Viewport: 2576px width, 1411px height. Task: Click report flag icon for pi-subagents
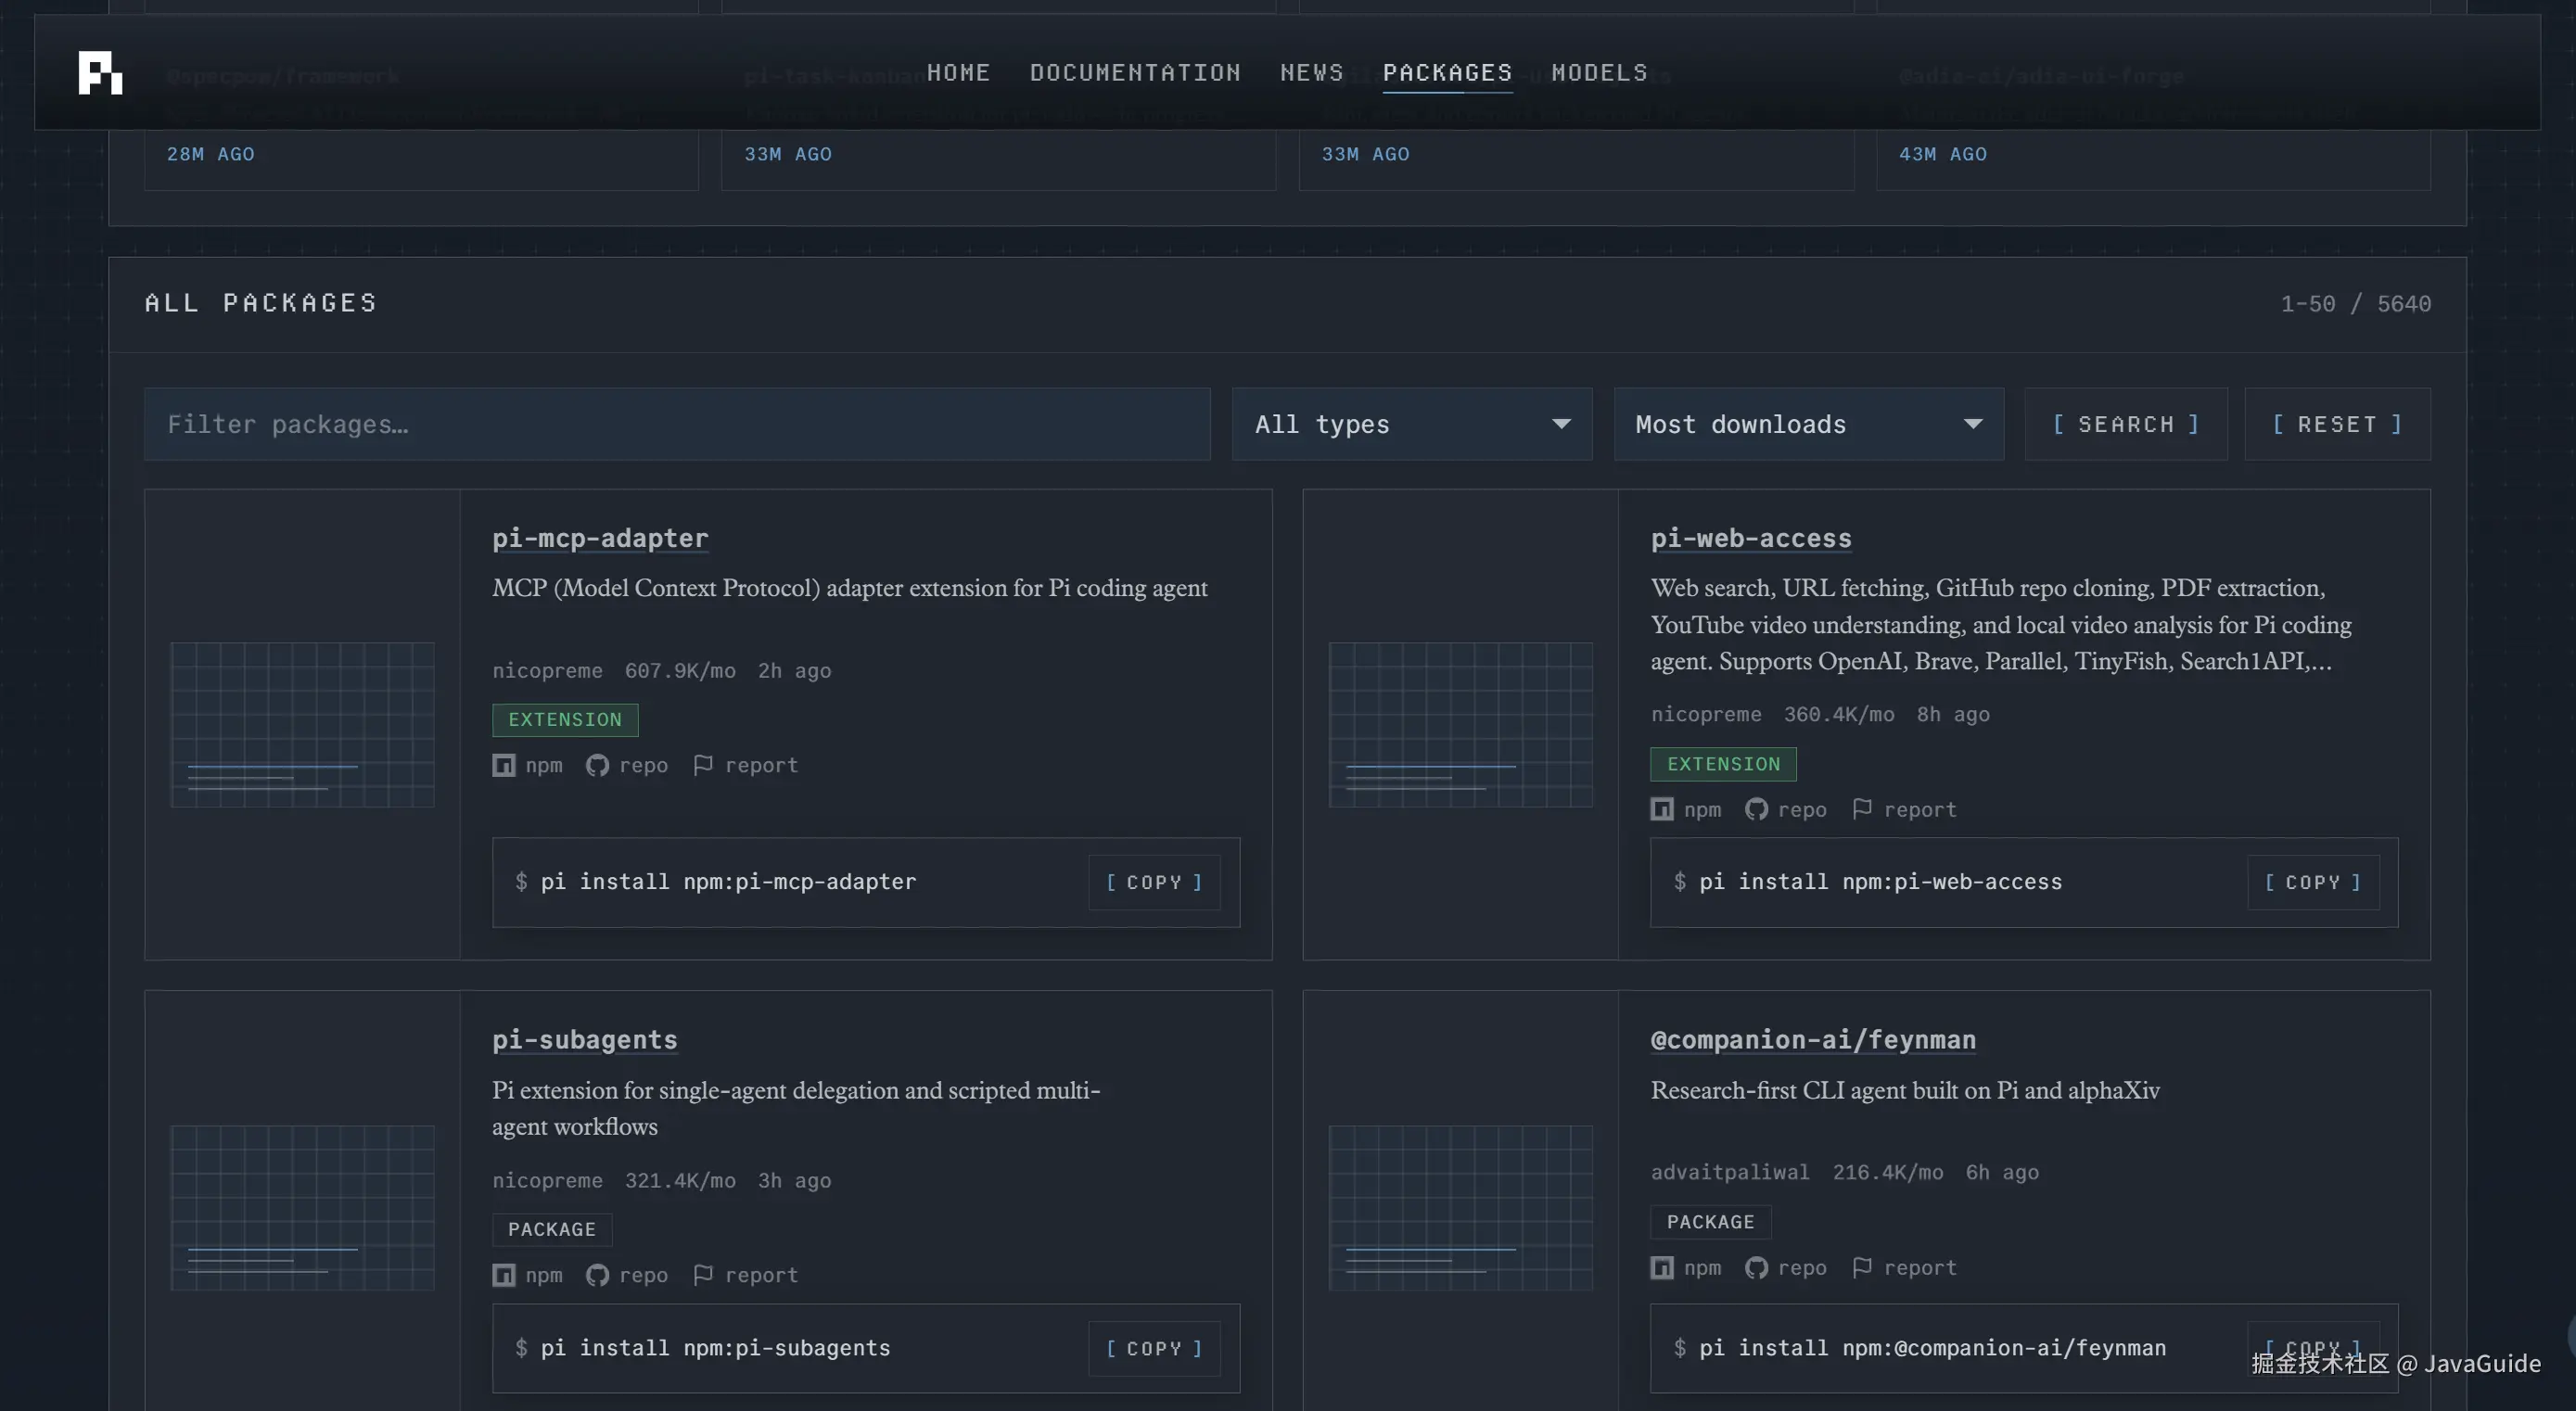click(x=703, y=1275)
